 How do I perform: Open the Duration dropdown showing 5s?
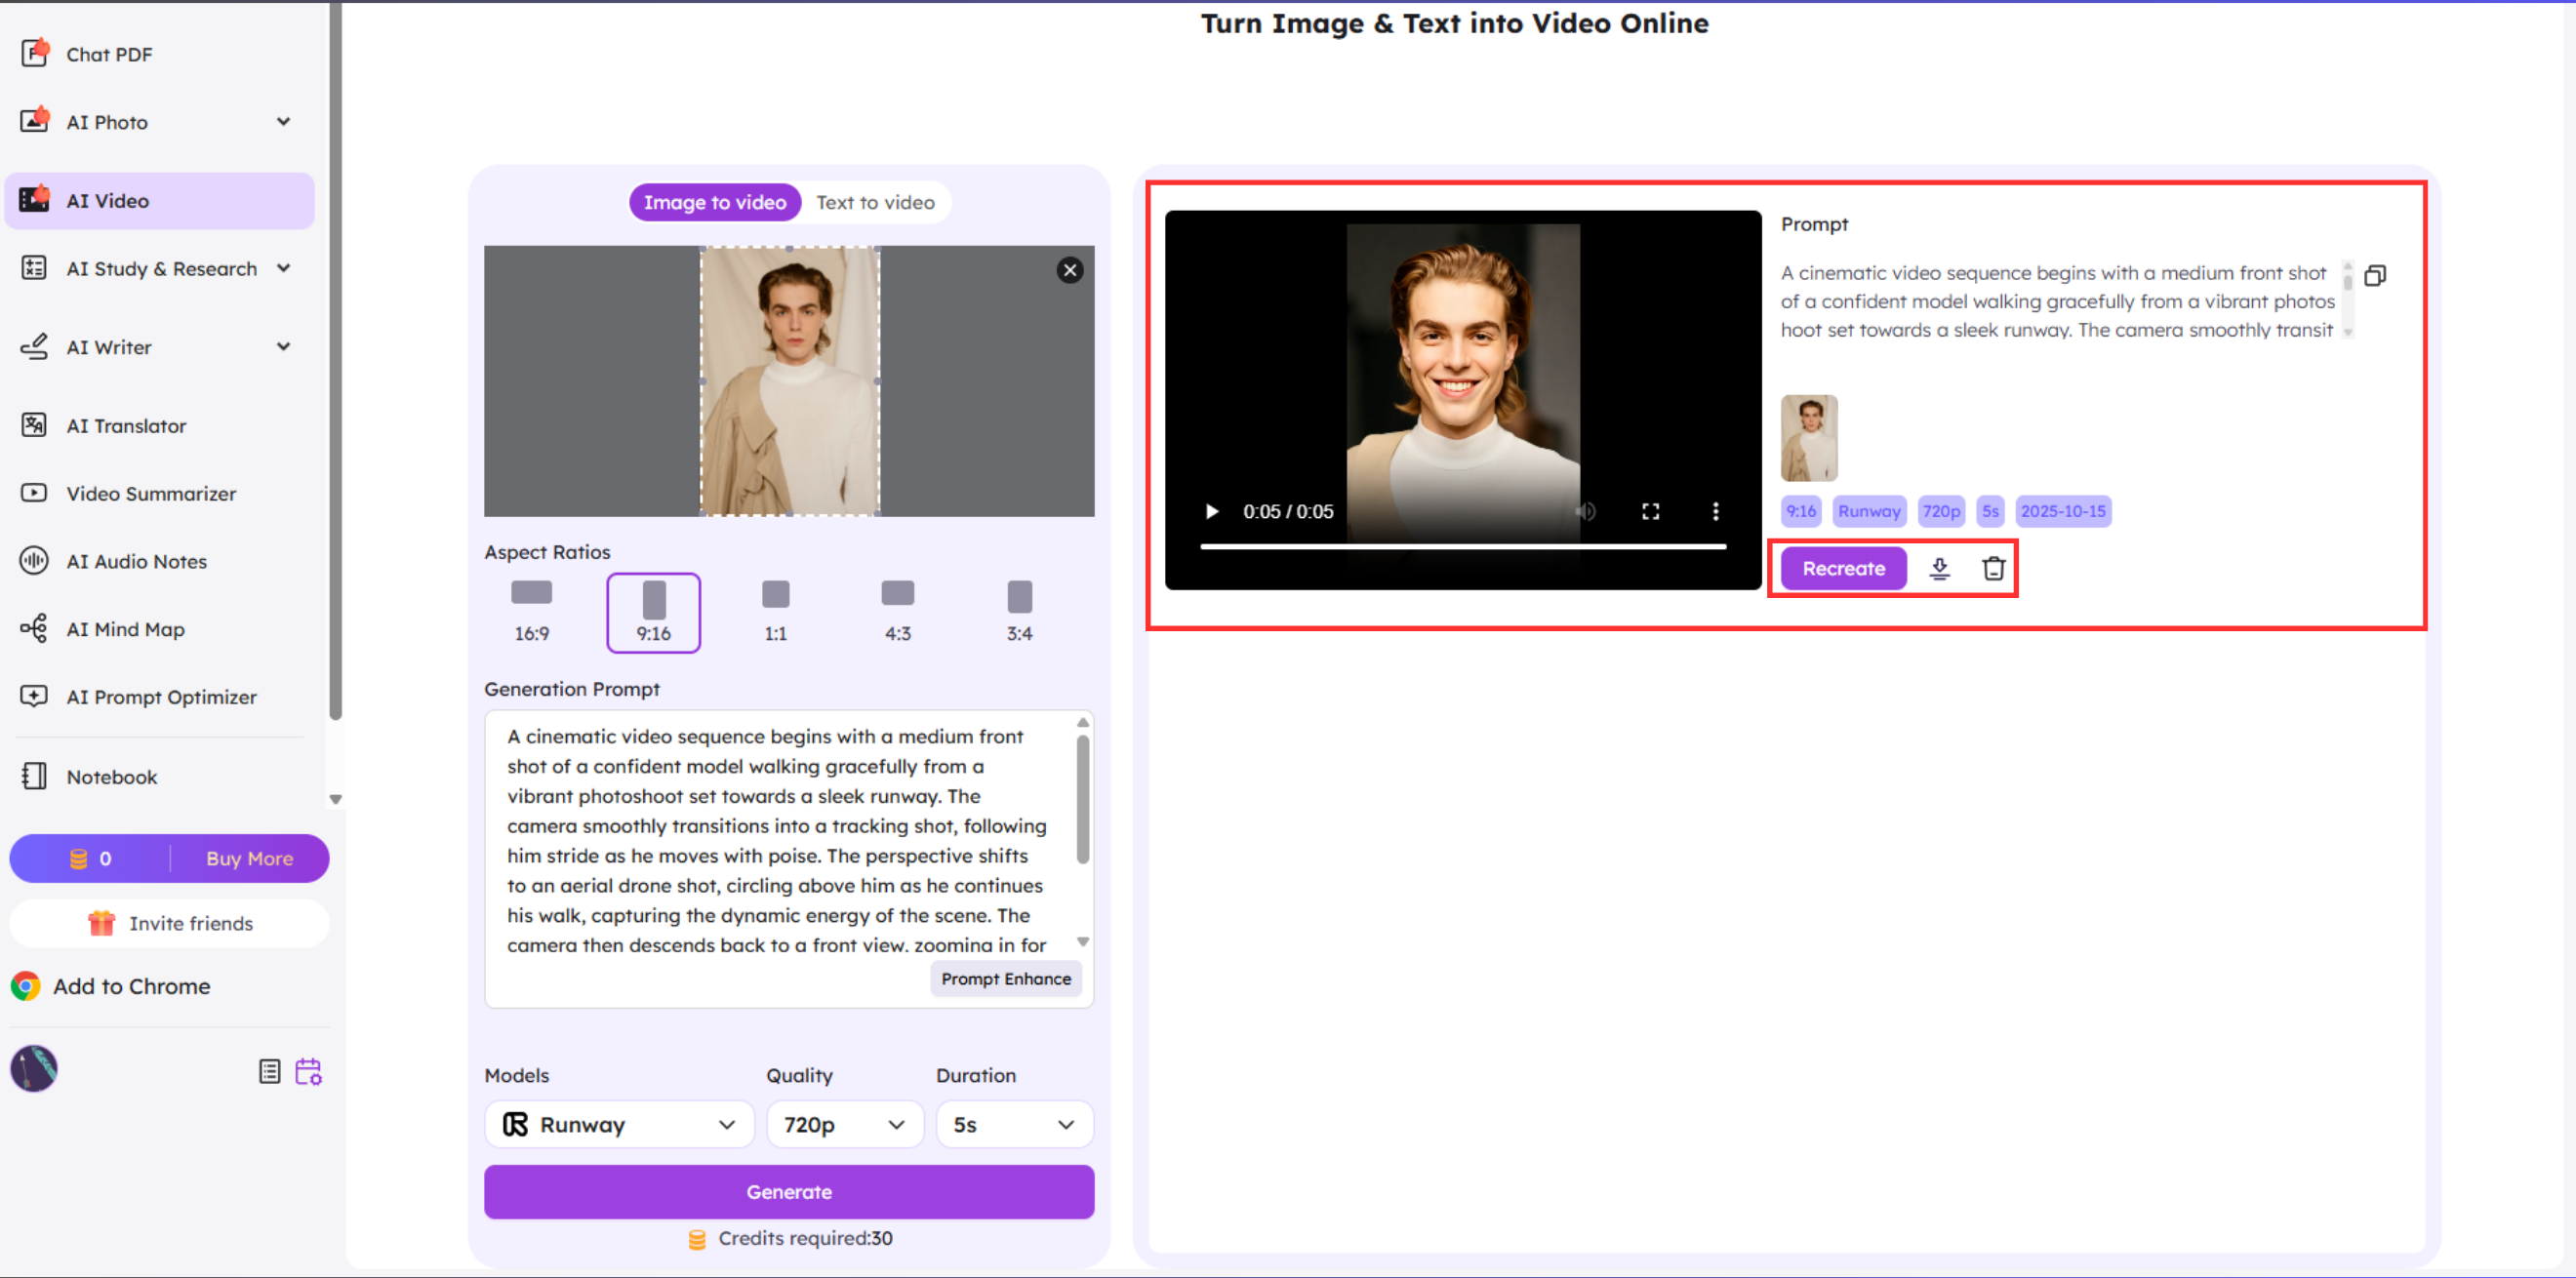click(x=1014, y=1124)
